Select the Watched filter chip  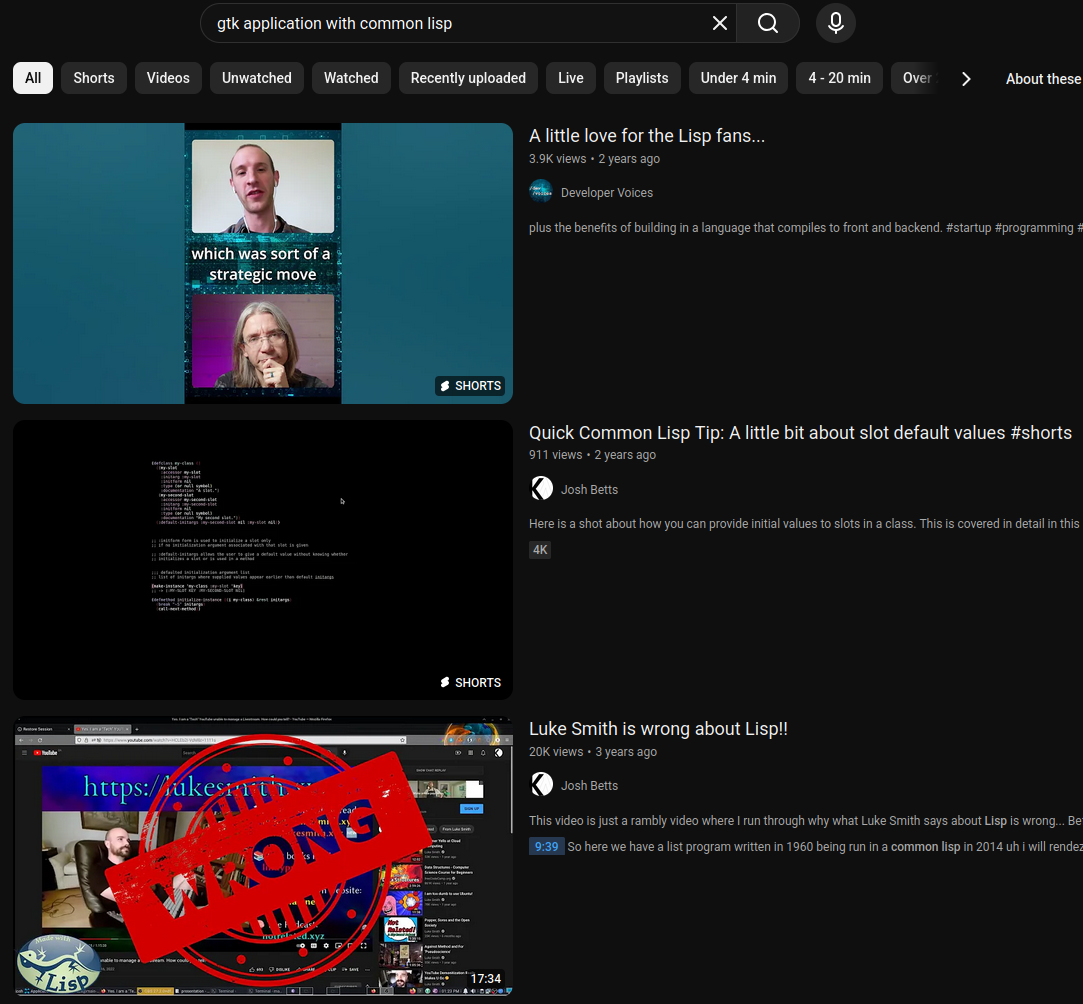351,78
